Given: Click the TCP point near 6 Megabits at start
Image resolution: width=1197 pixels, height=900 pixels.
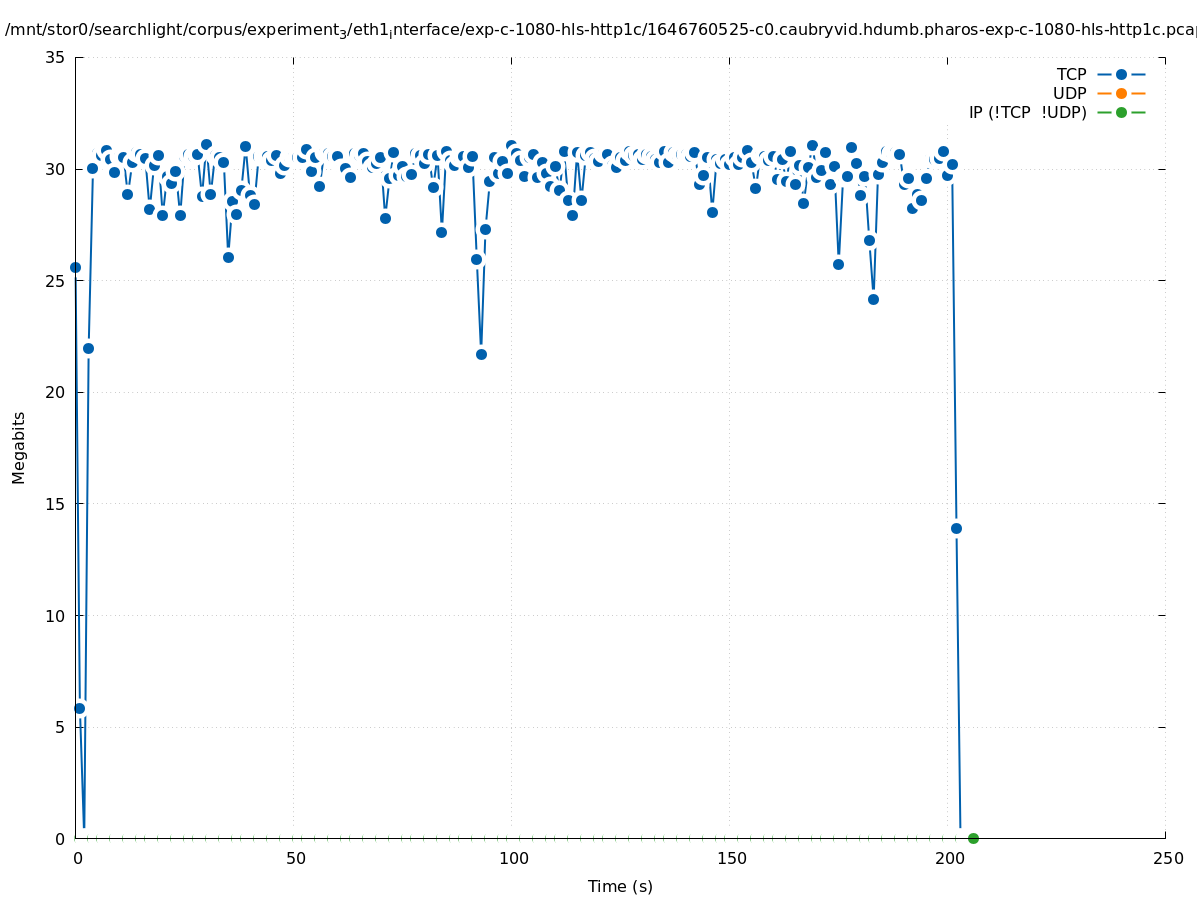Looking at the screenshot, I should click(x=80, y=708).
